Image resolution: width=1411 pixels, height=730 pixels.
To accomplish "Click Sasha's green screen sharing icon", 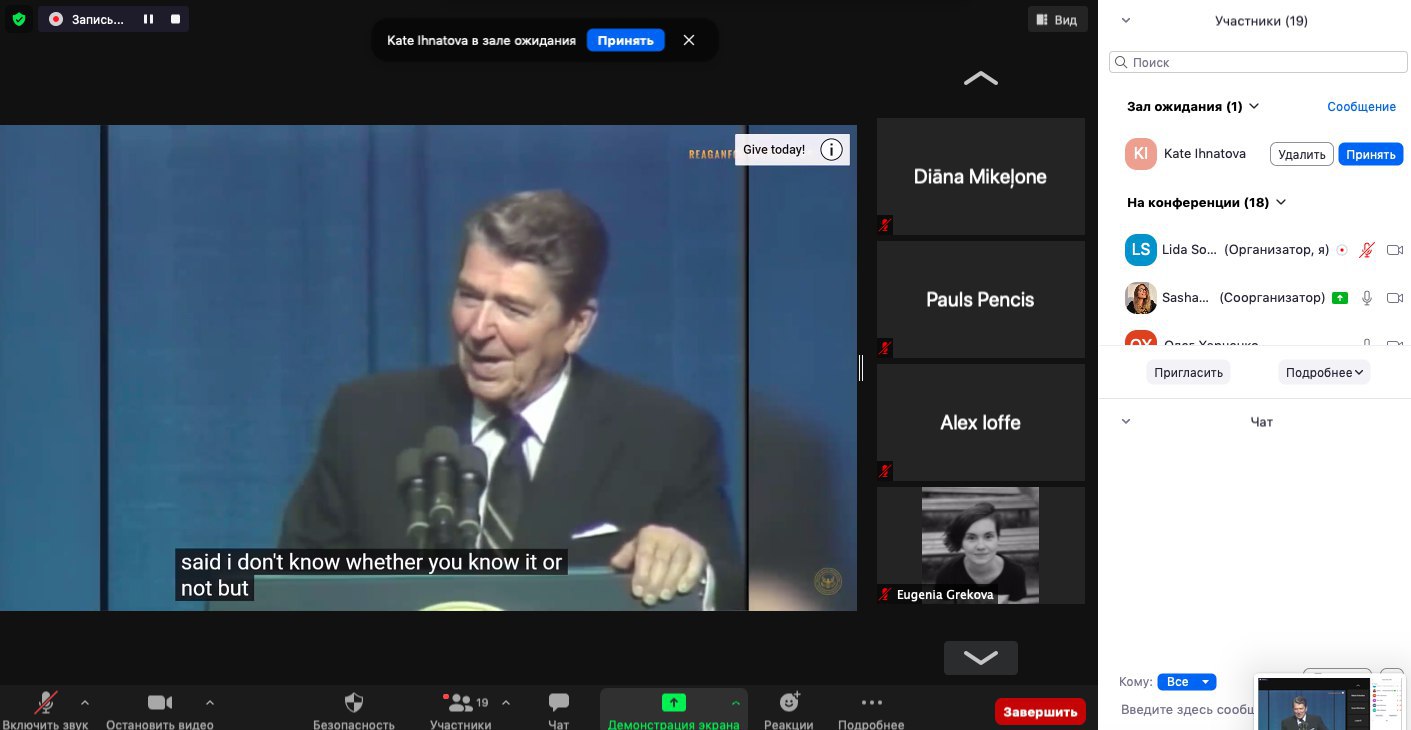I will (1340, 298).
